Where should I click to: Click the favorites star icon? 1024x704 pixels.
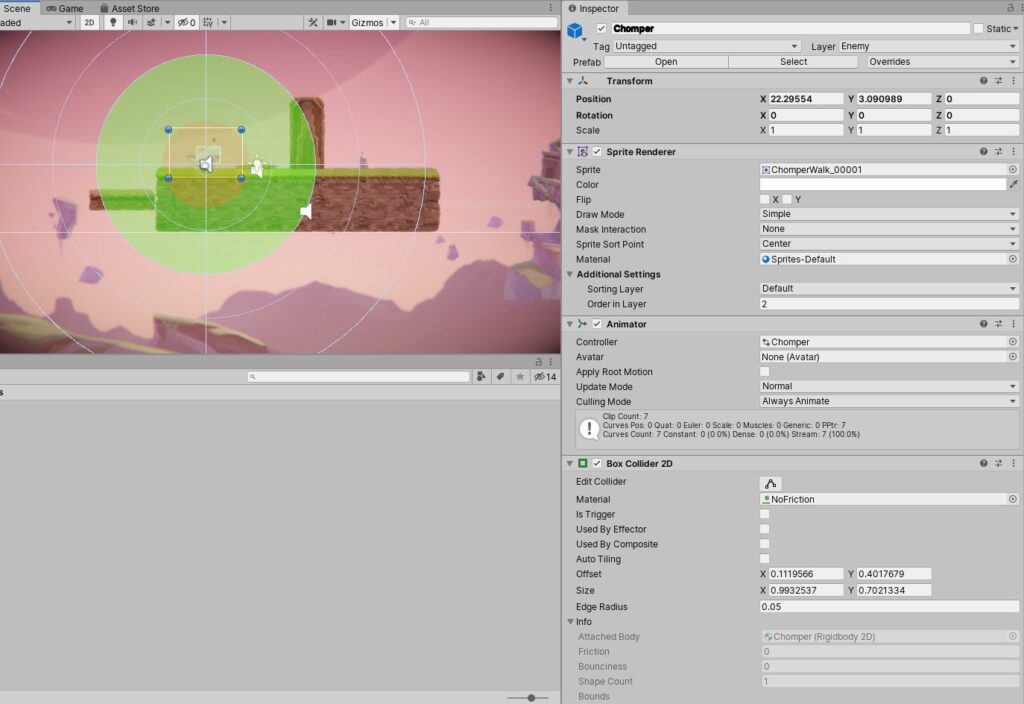pos(519,377)
